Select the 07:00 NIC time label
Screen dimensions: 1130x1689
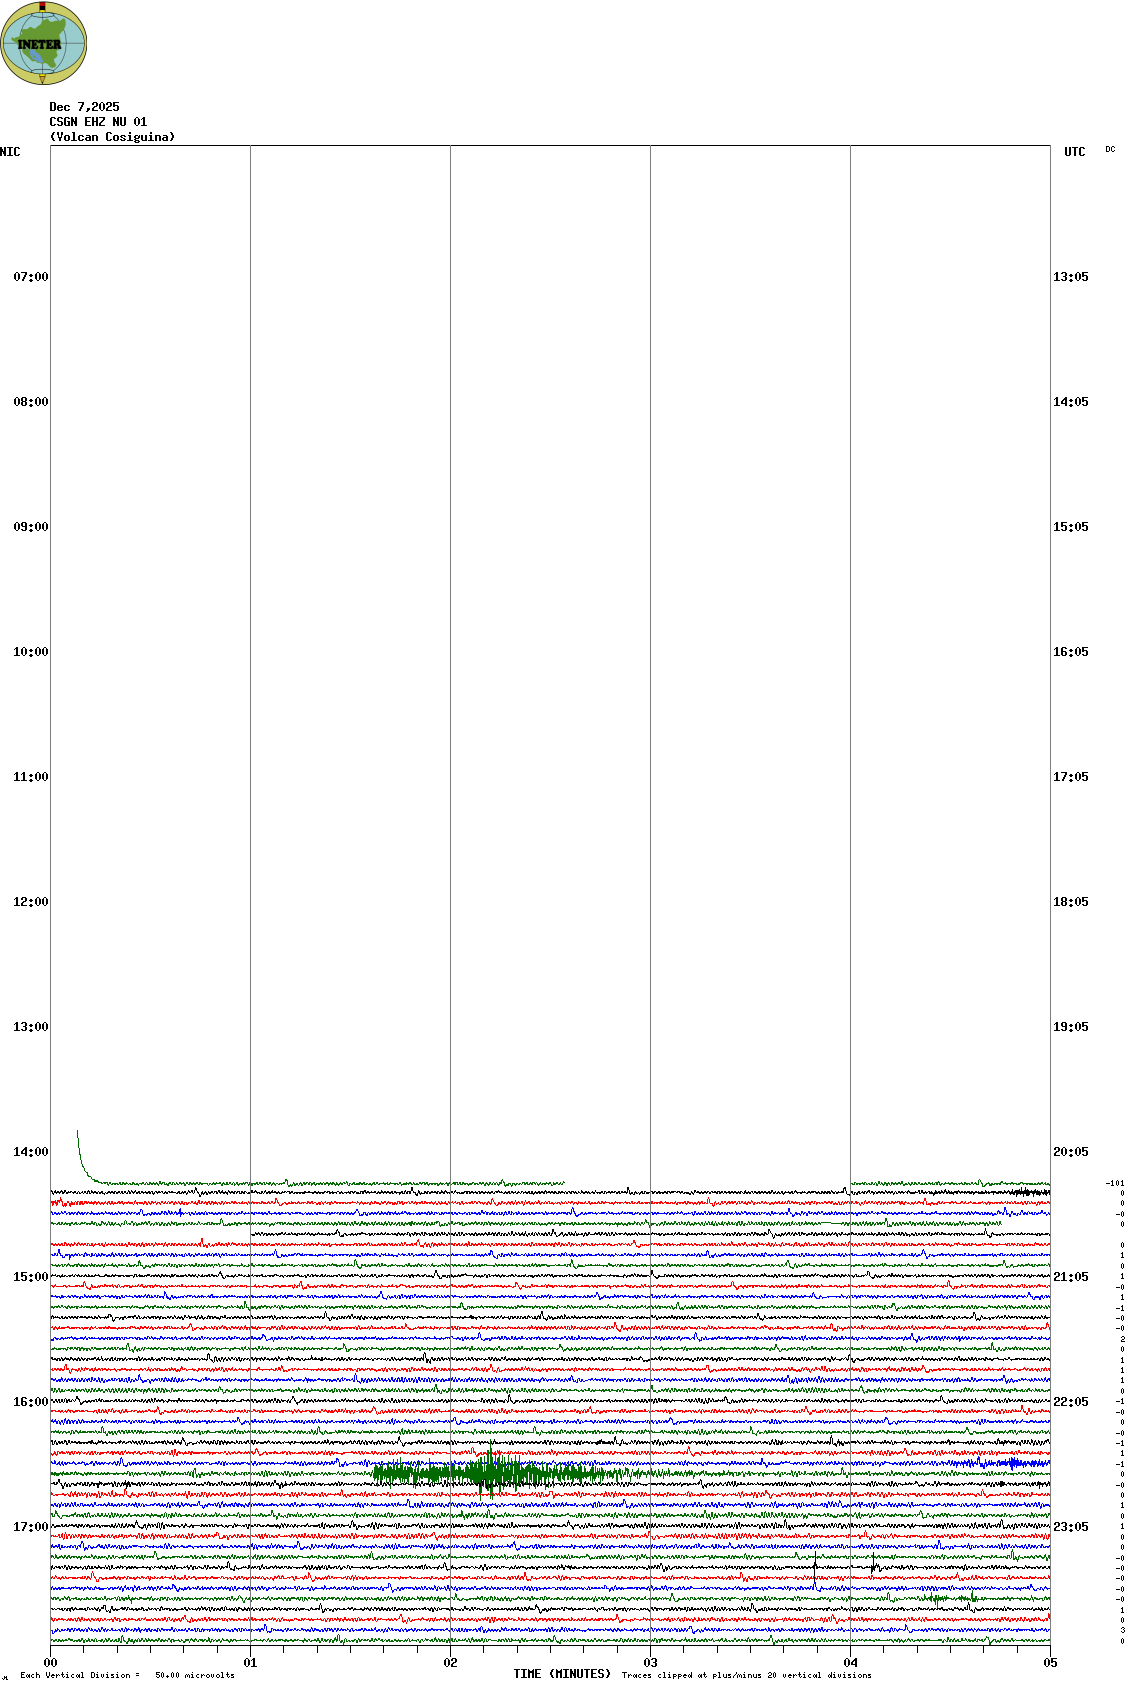pos(30,277)
